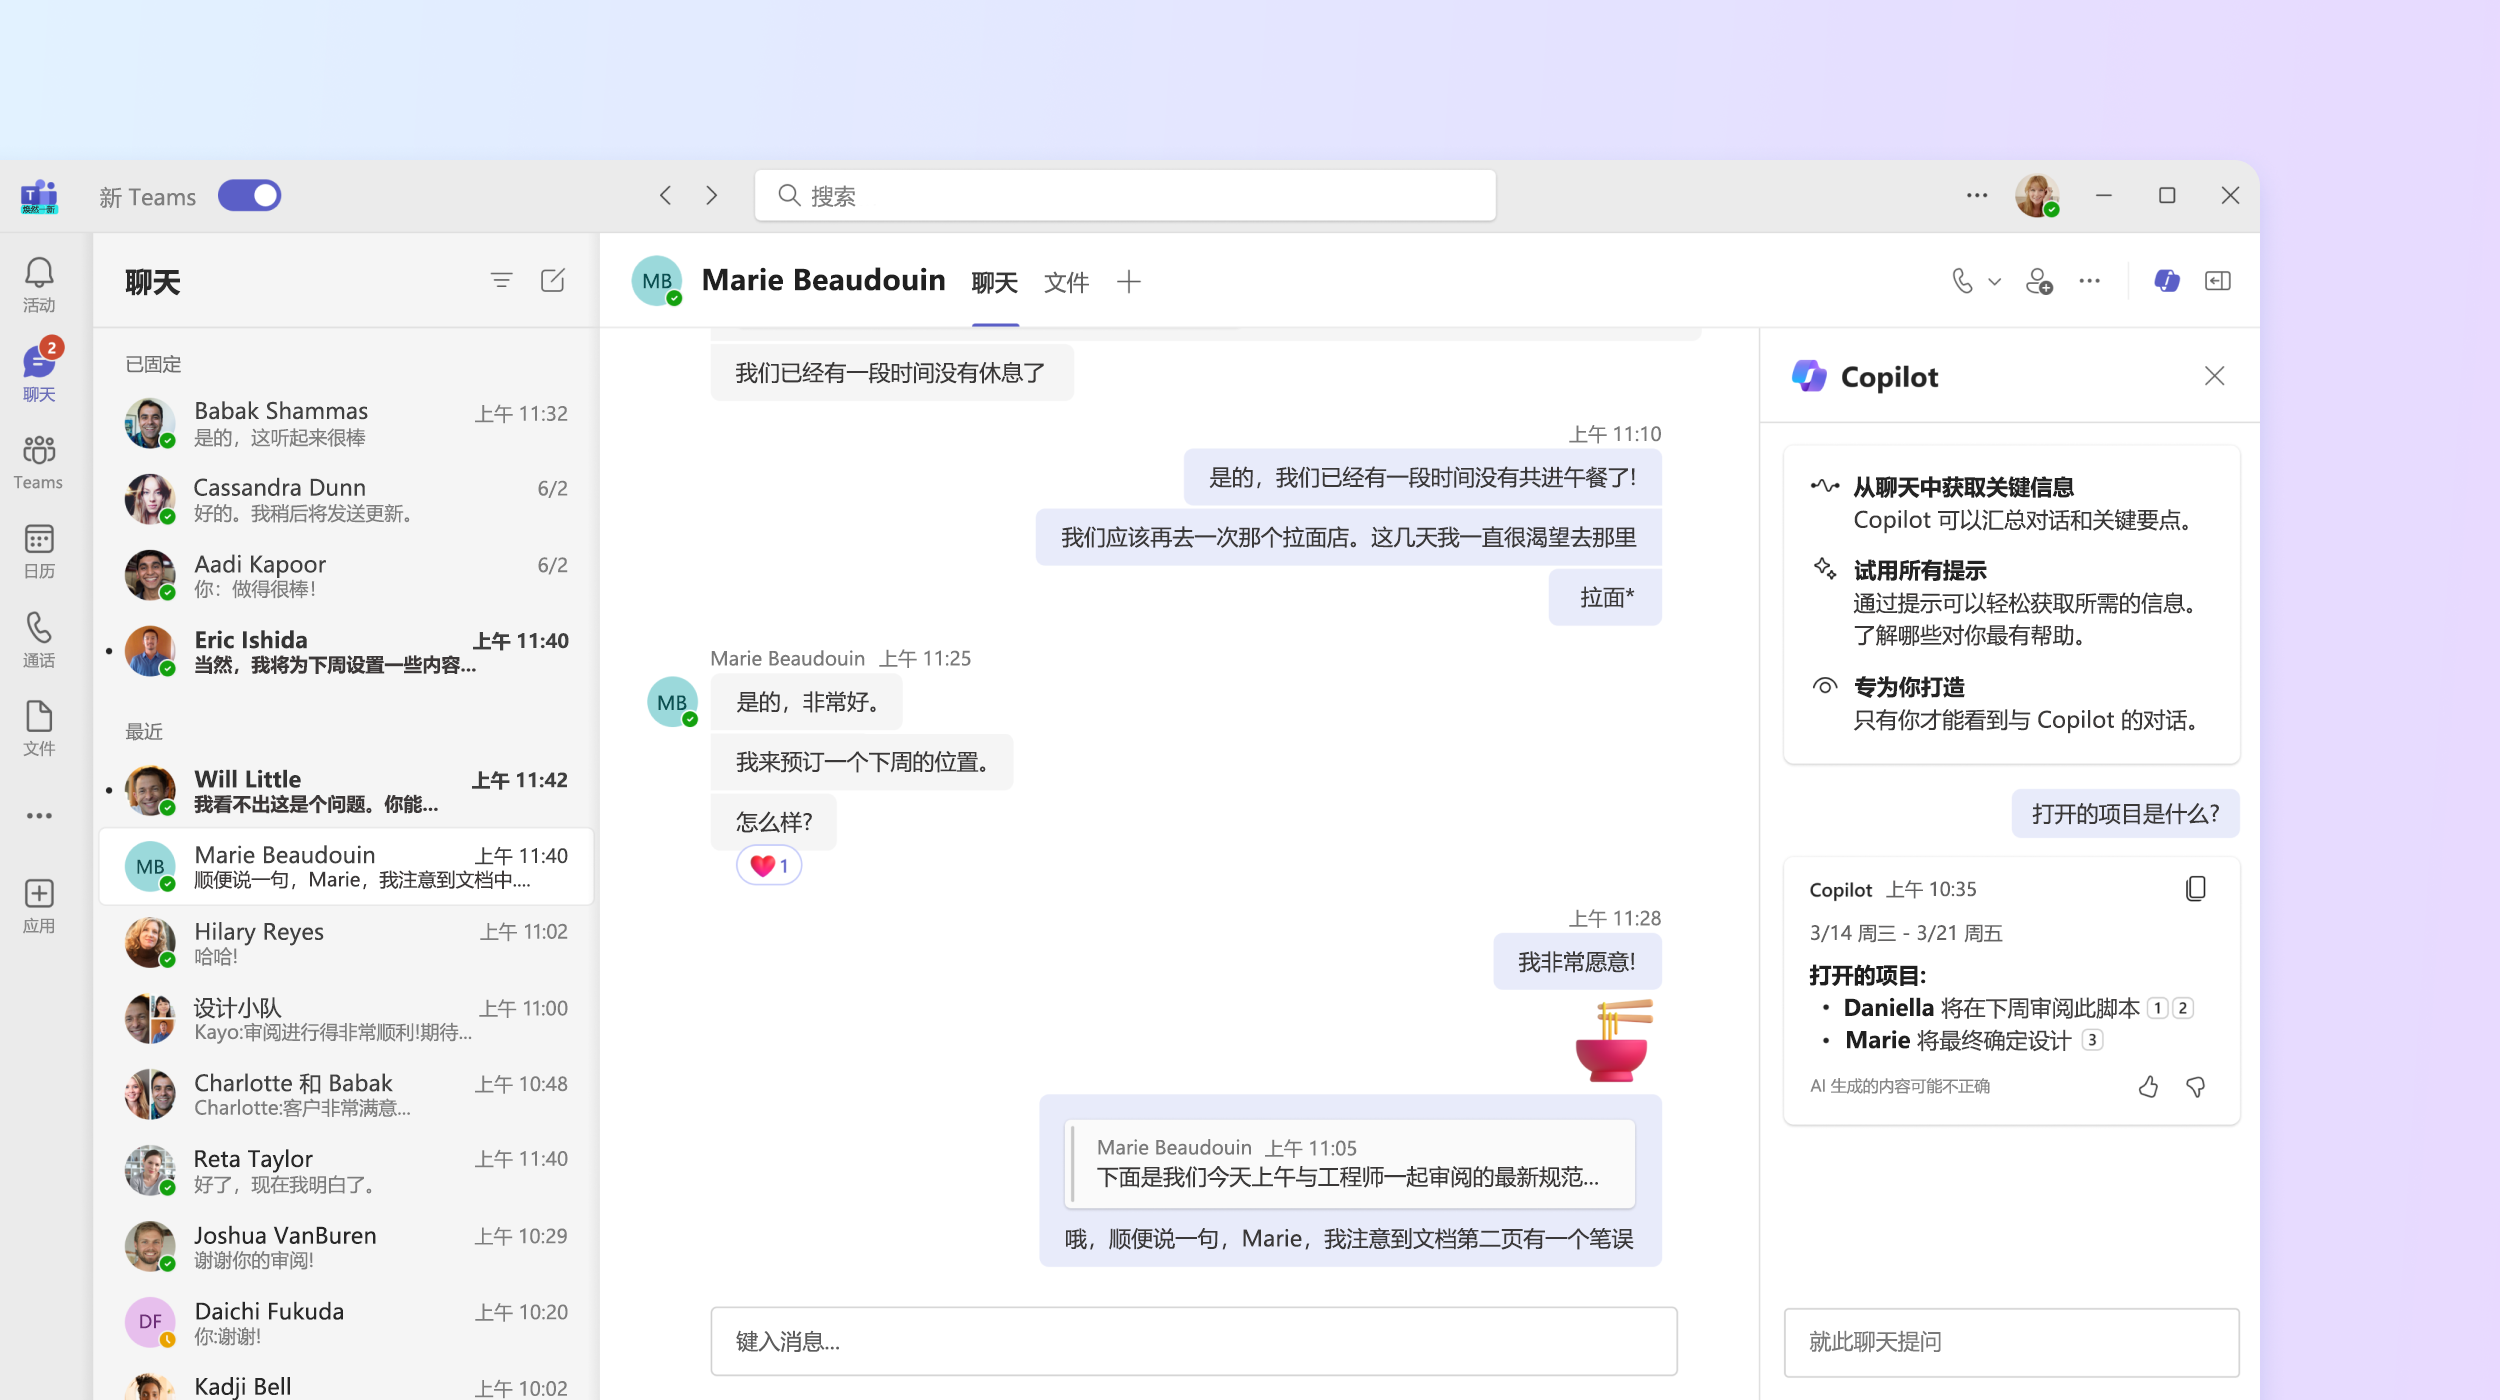The height and width of the screenshot is (1400, 2500).
Task: Select the 聊天 chat tab
Action: point(996,280)
